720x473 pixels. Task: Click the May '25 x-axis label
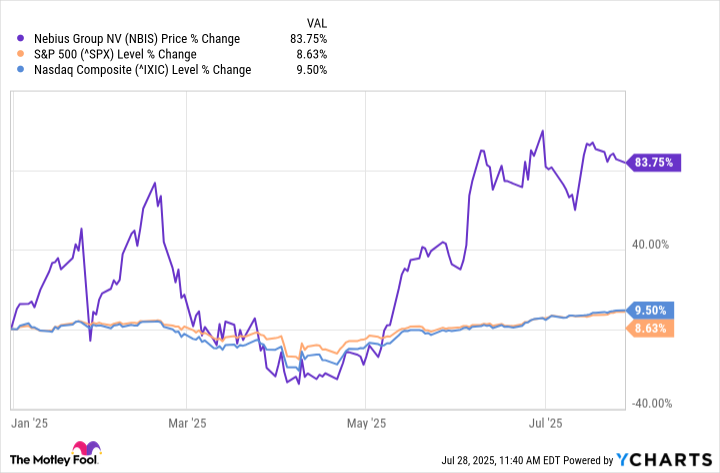point(367,422)
